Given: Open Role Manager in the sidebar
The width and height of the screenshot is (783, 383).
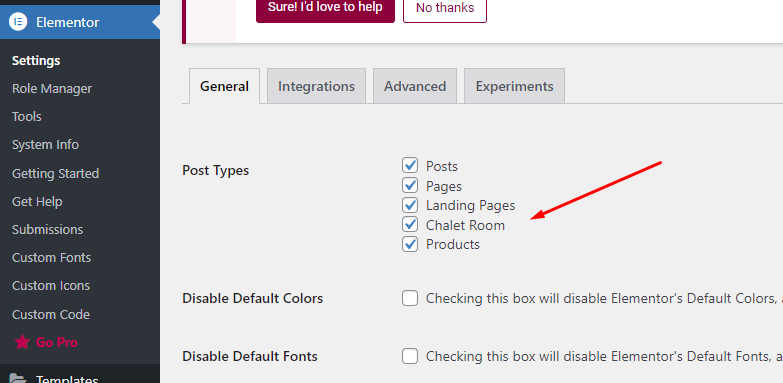Looking at the screenshot, I should [52, 88].
